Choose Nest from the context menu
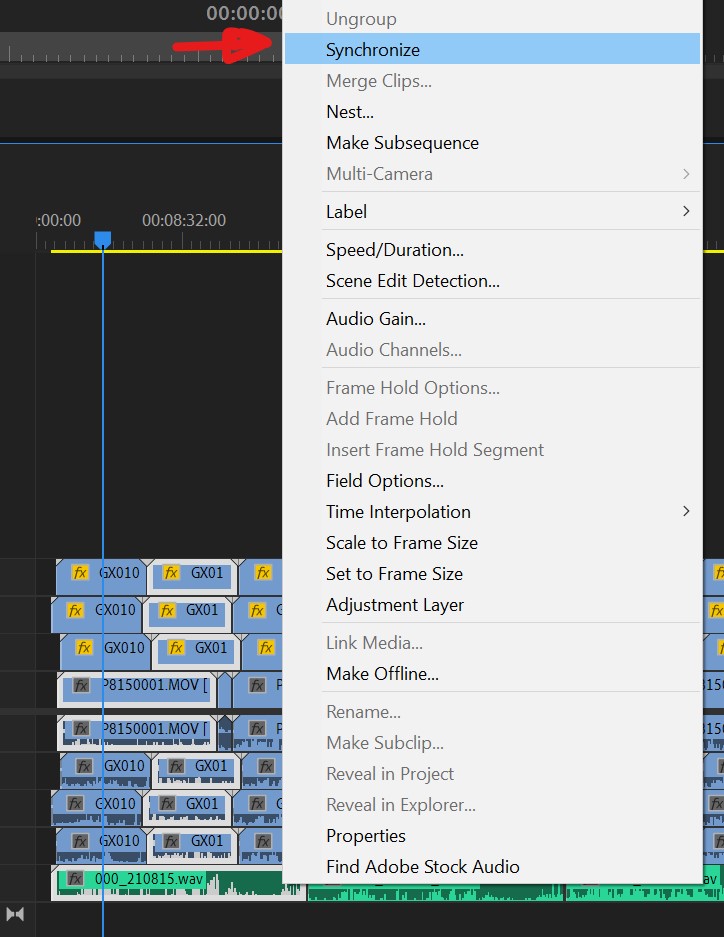This screenshot has height=937, width=724. click(x=349, y=111)
